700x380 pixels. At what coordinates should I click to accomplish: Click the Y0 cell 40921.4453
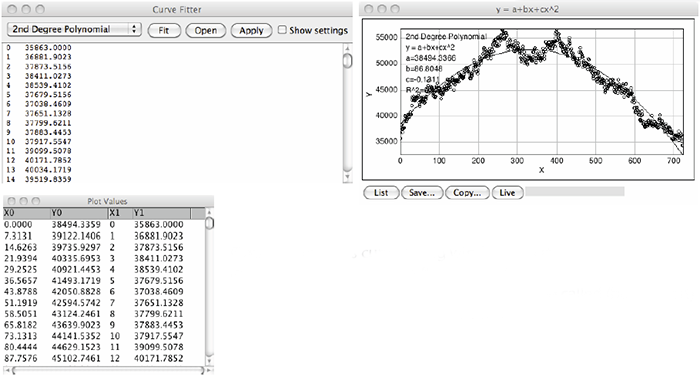click(76, 269)
